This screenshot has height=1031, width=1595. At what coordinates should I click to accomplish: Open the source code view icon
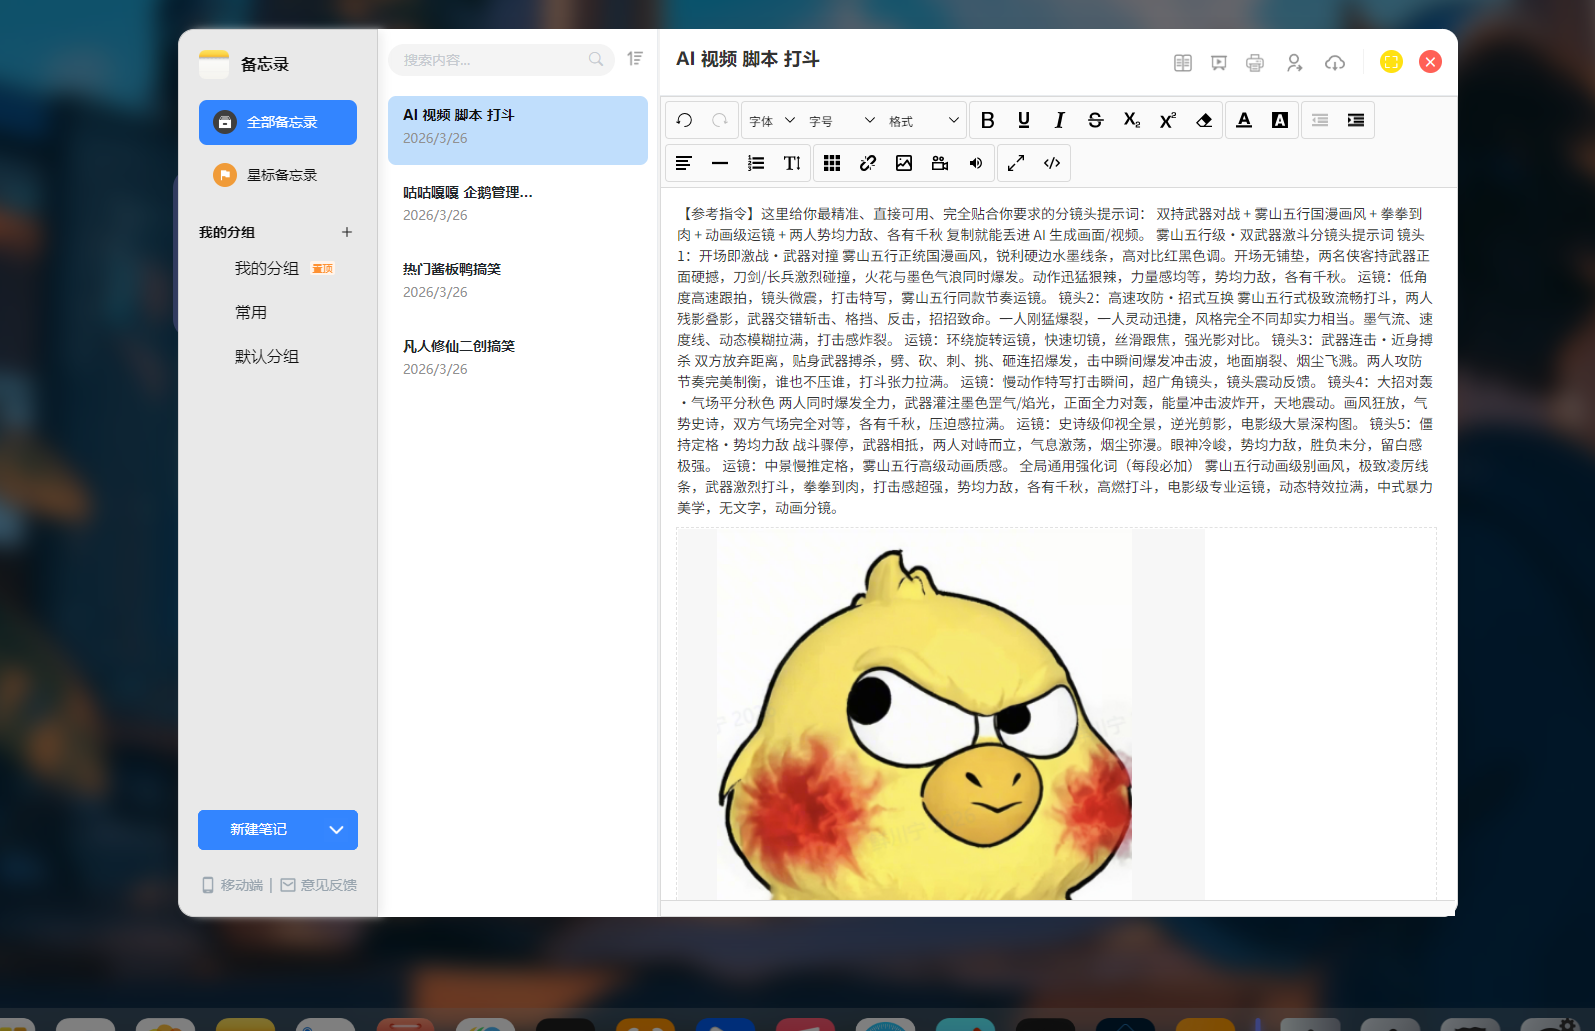[x=1052, y=163]
